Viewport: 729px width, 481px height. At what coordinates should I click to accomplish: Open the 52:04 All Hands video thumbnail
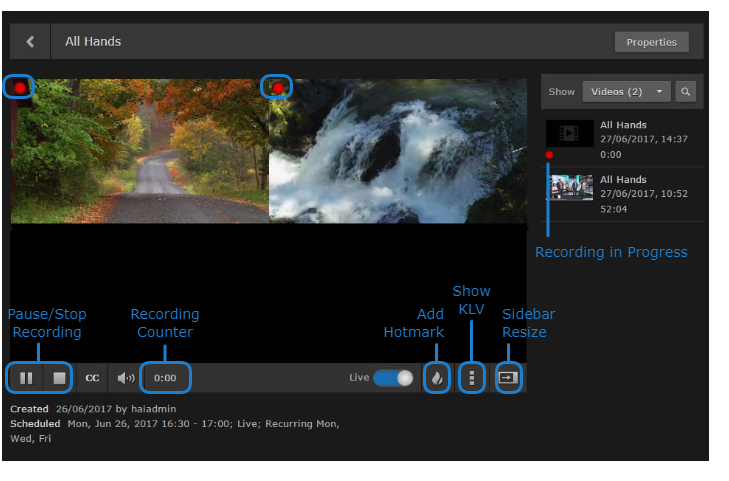click(570, 187)
